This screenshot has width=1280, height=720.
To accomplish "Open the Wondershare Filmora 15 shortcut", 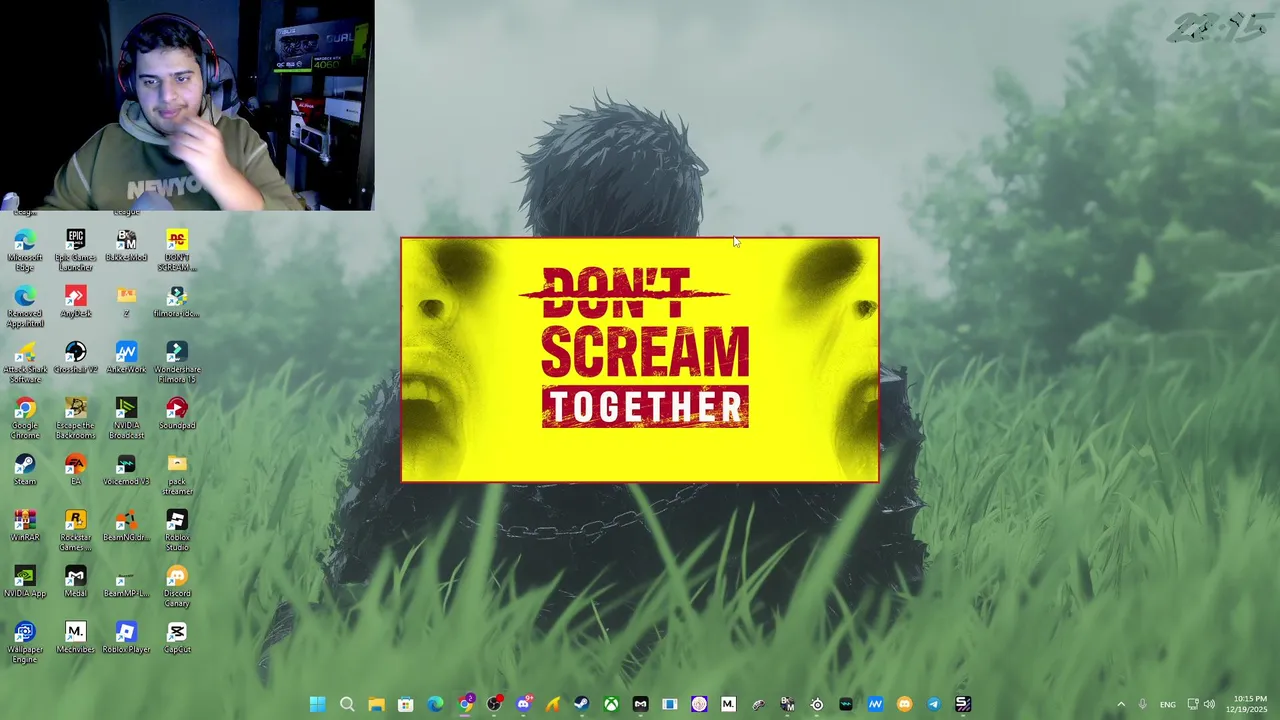I will coord(177,362).
